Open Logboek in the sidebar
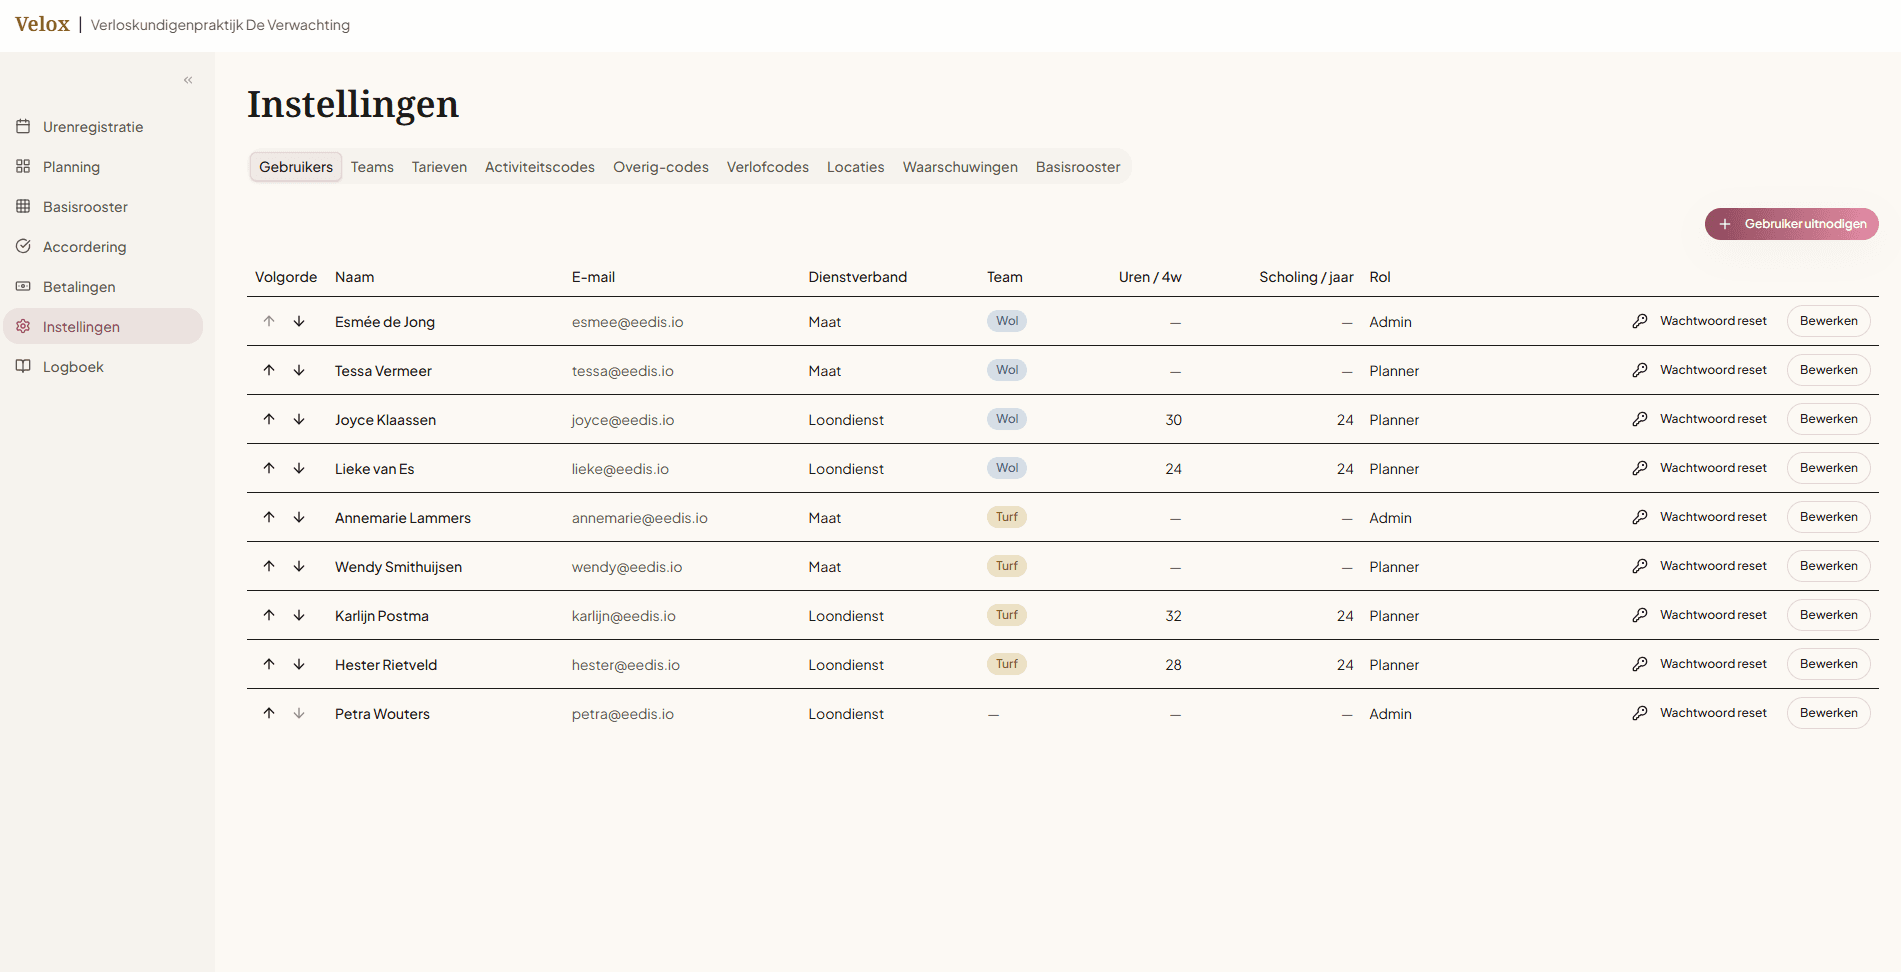 (x=104, y=367)
